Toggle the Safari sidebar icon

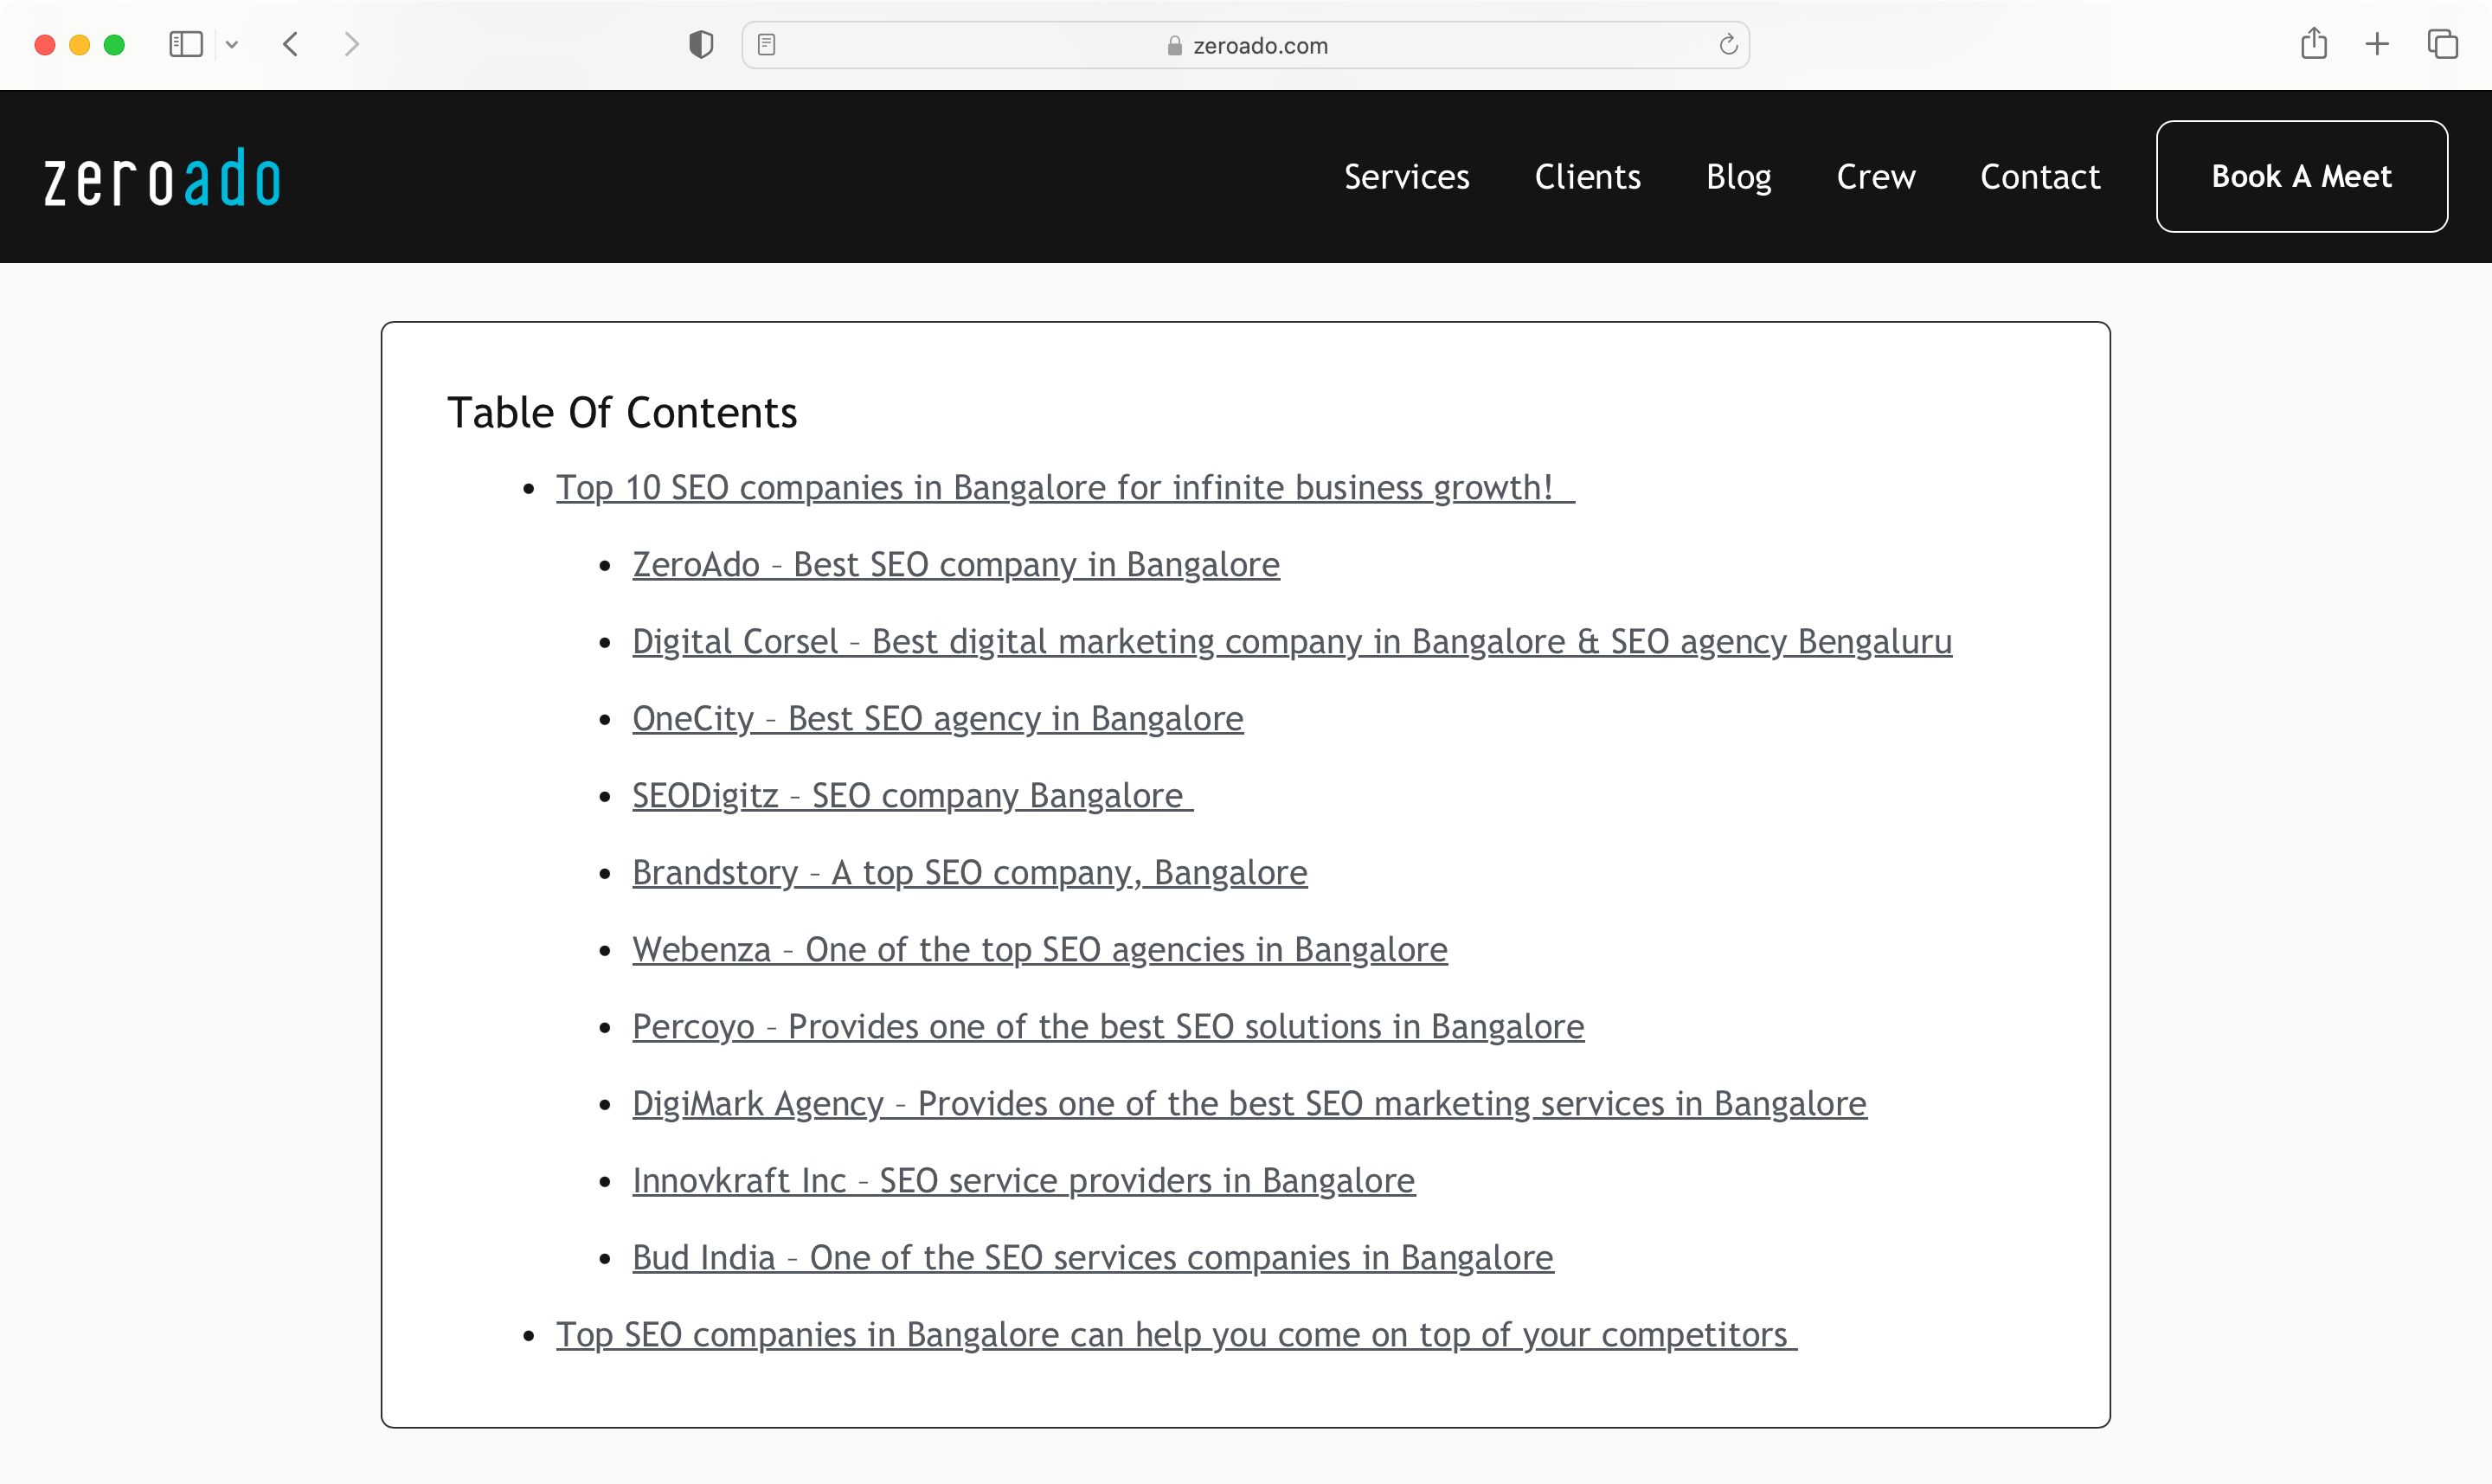(186, 45)
